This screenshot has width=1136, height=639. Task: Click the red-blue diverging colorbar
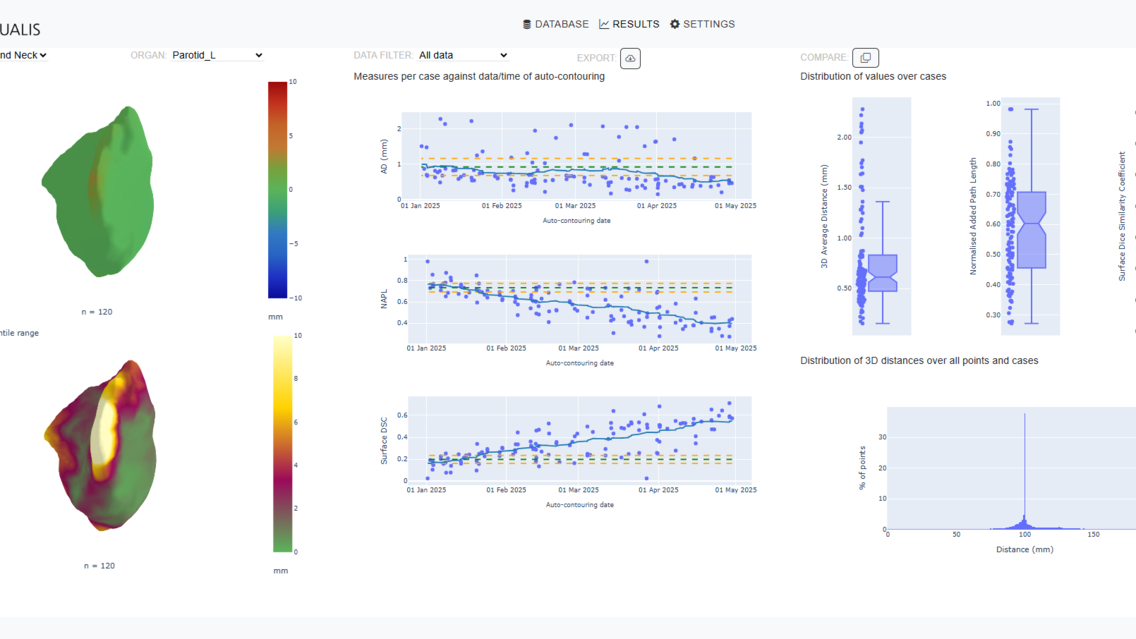[277, 190]
